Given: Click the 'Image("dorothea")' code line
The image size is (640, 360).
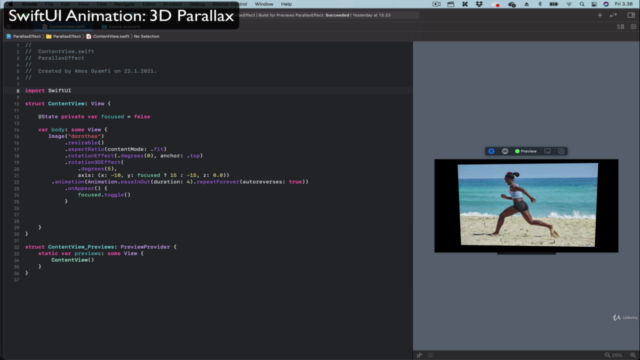Looking at the screenshot, I should point(76,136).
